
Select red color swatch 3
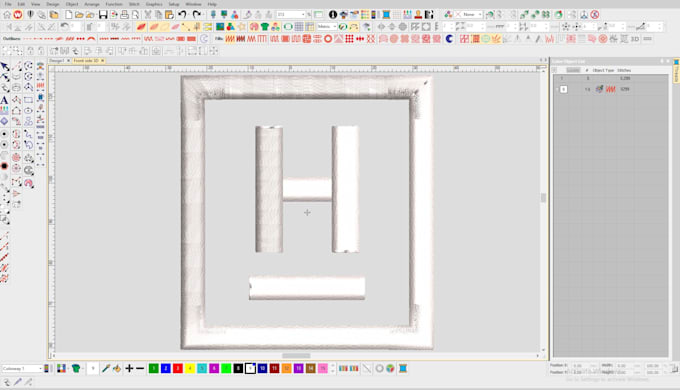coord(178,368)
